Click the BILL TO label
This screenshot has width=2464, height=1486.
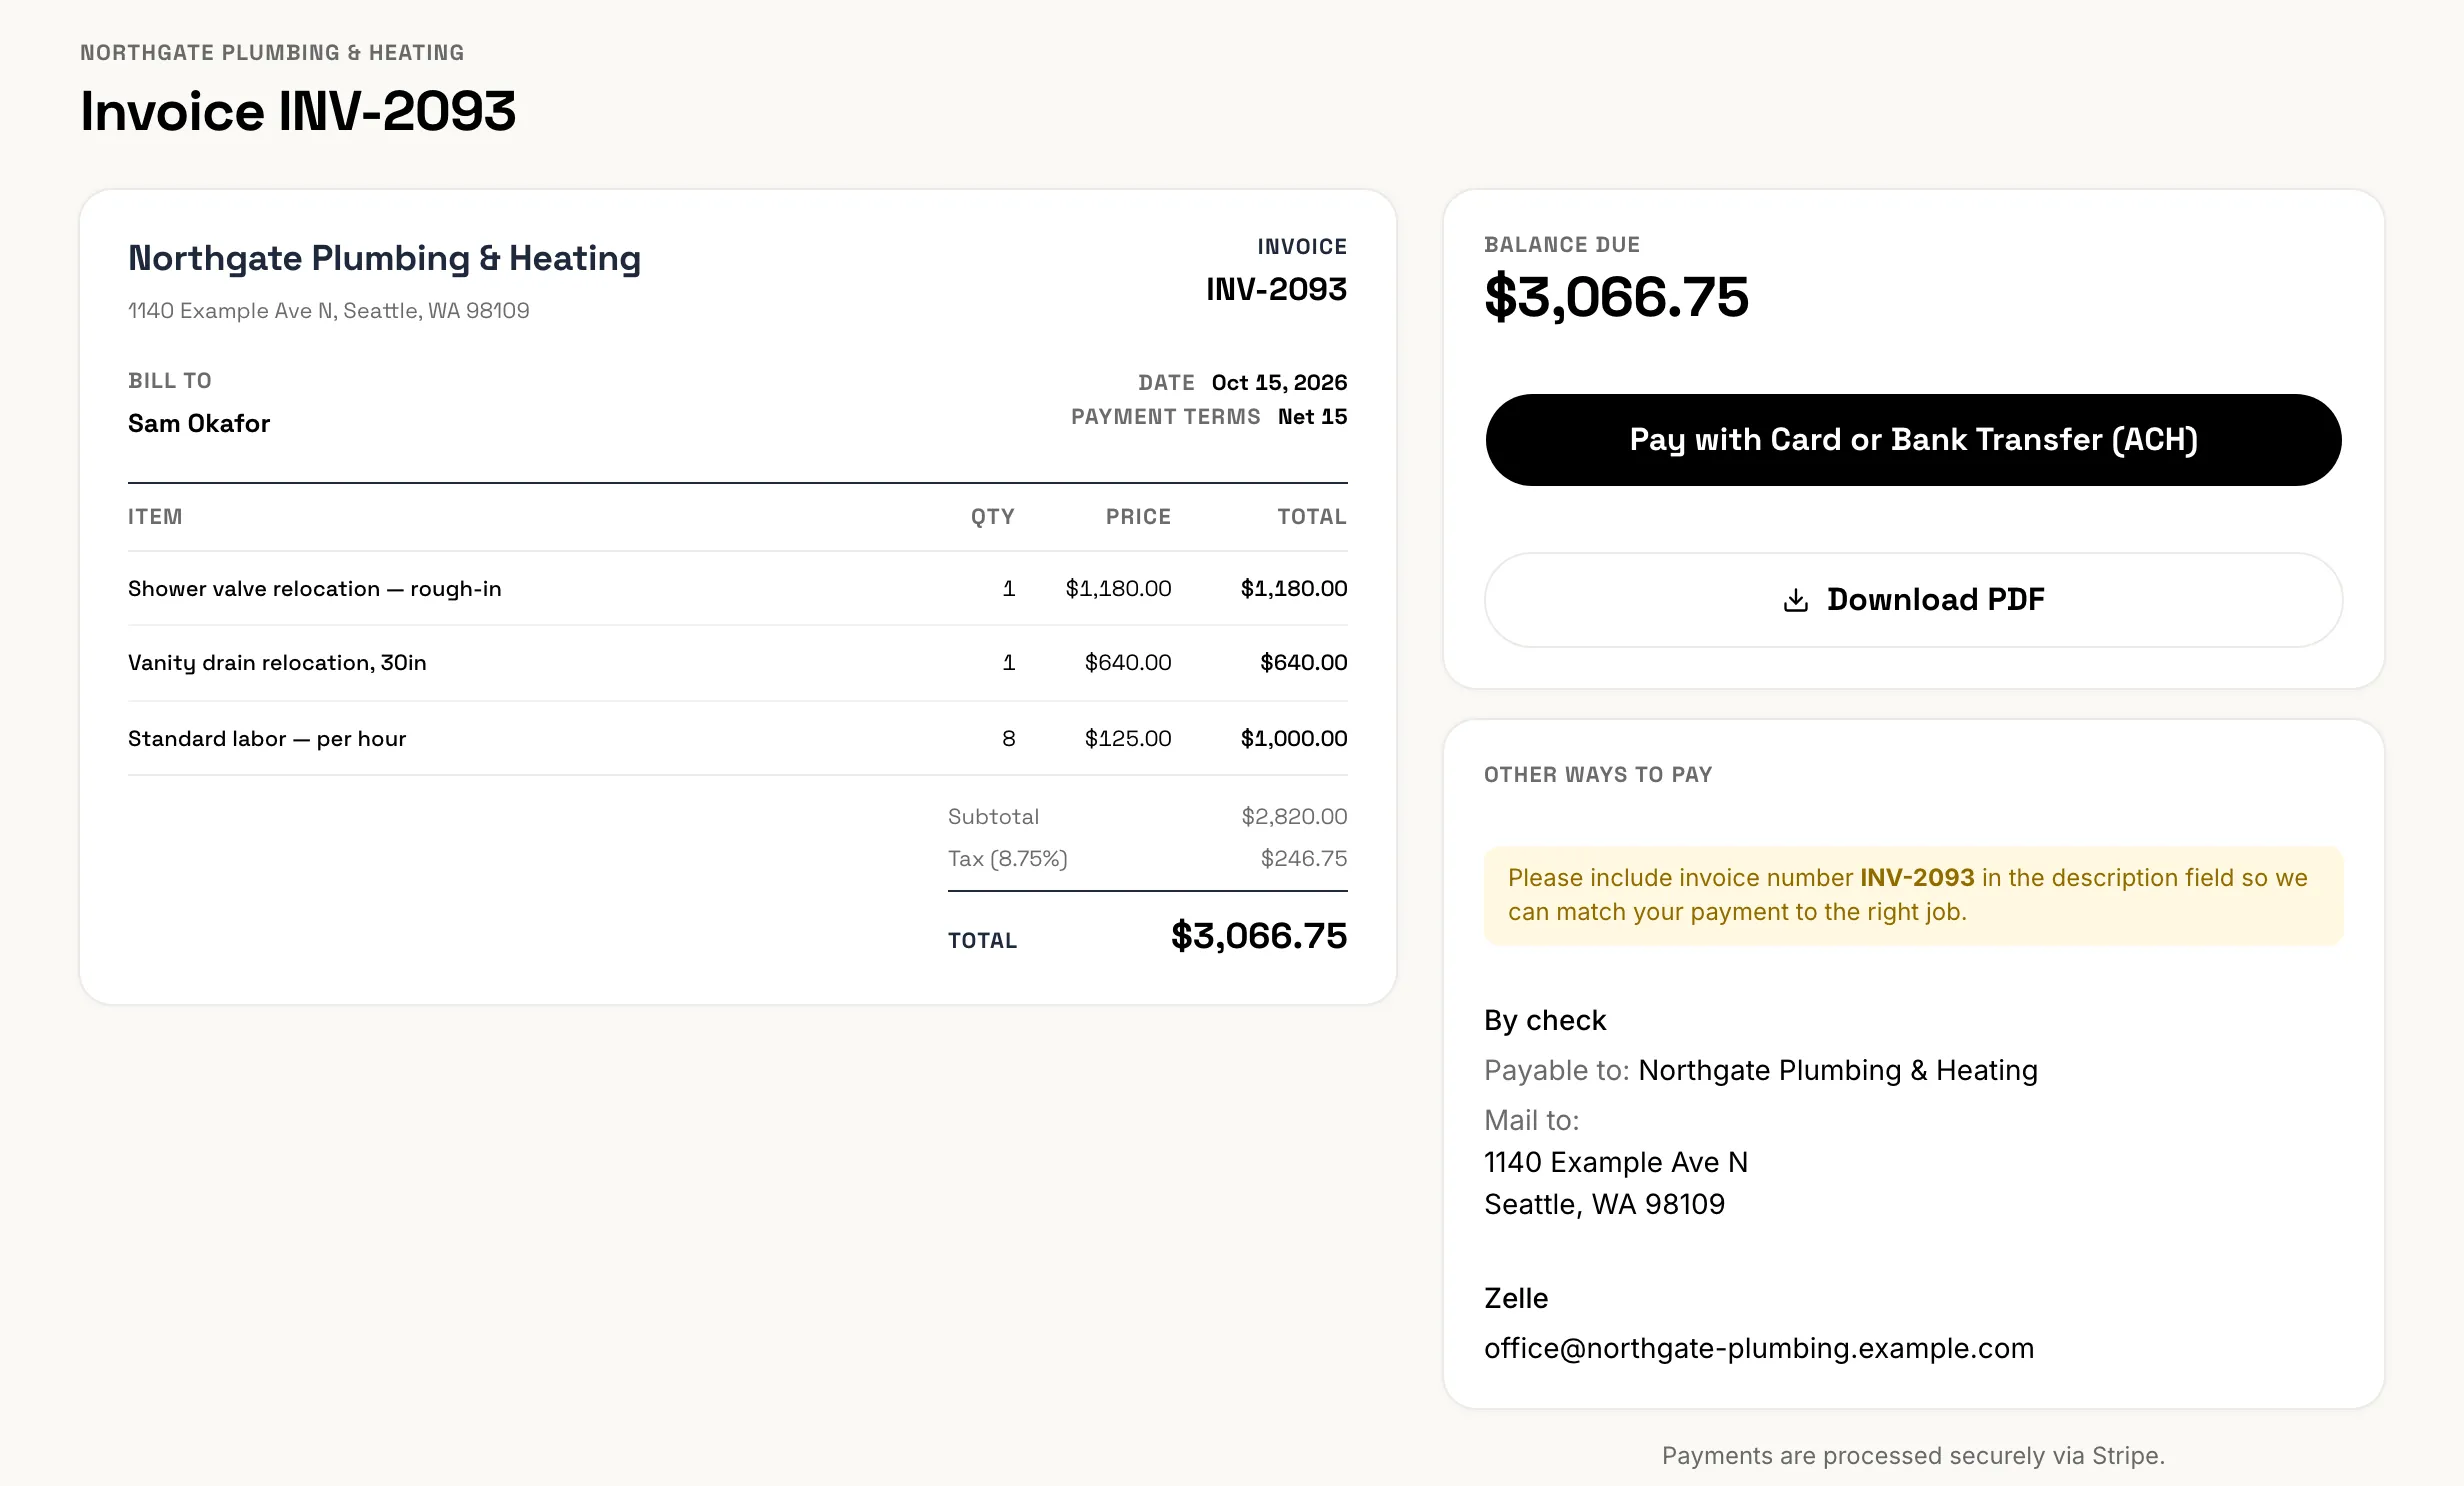170,381
